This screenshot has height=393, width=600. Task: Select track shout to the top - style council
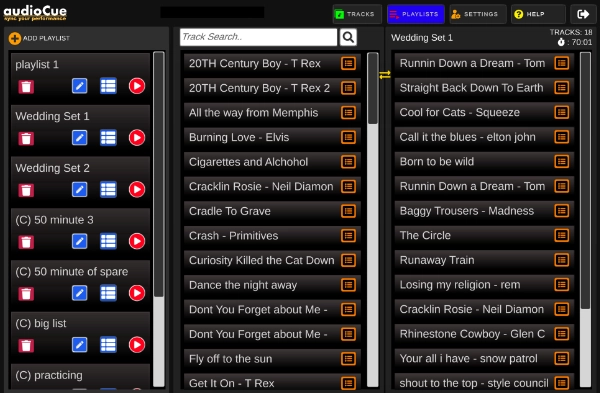[x=484, y=382]
